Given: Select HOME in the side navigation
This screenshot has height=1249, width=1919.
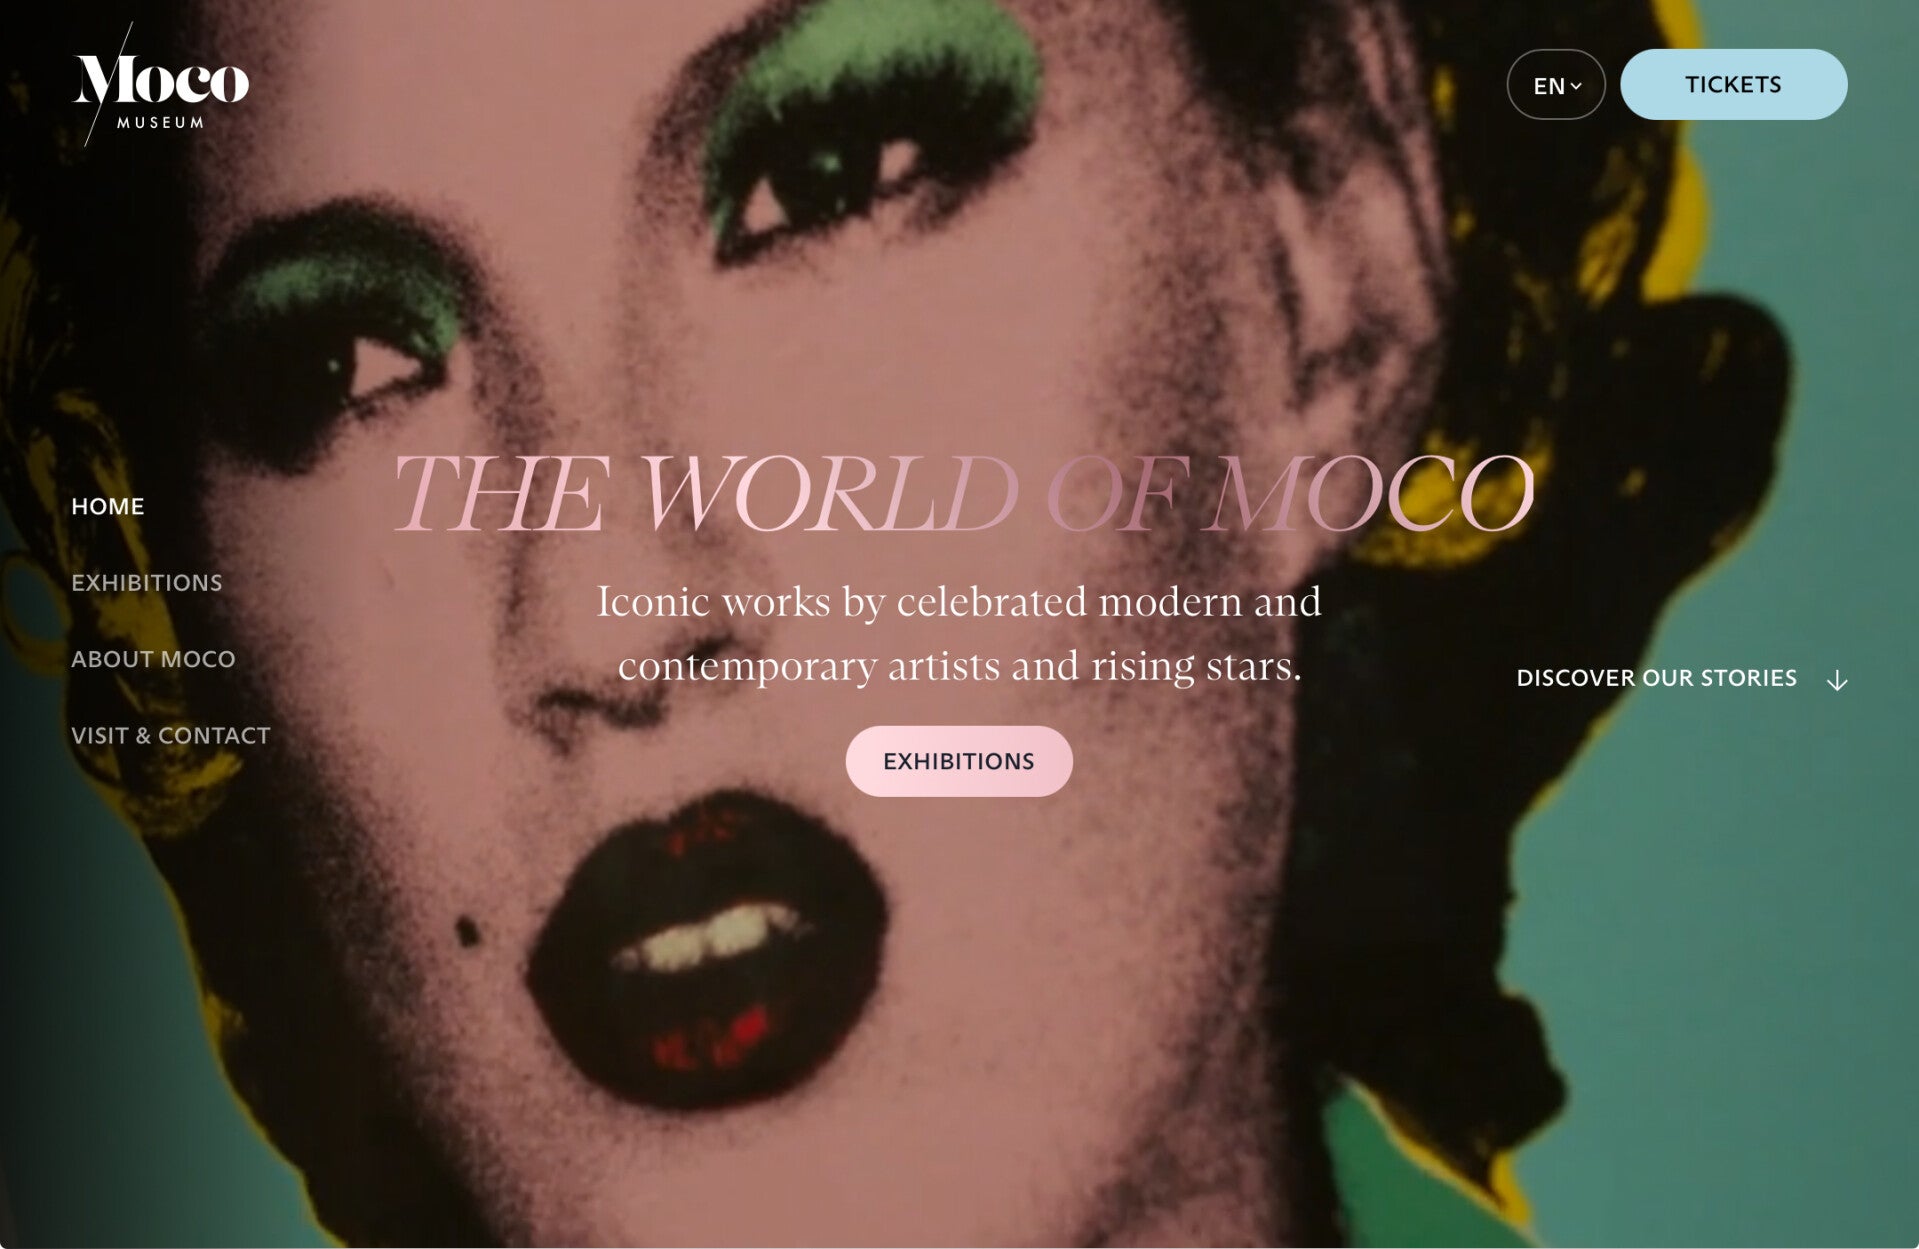Looking at the screenshot, I should pos(108,506).
